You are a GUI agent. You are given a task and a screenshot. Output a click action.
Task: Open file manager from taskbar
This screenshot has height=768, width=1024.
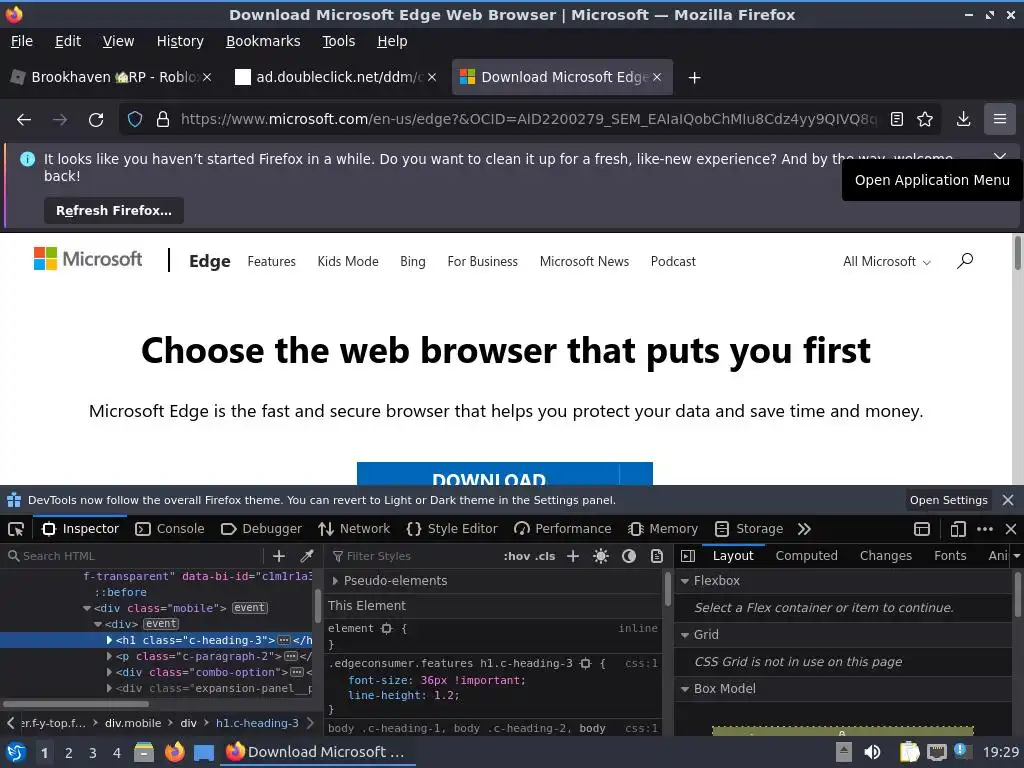coord(144,752)
